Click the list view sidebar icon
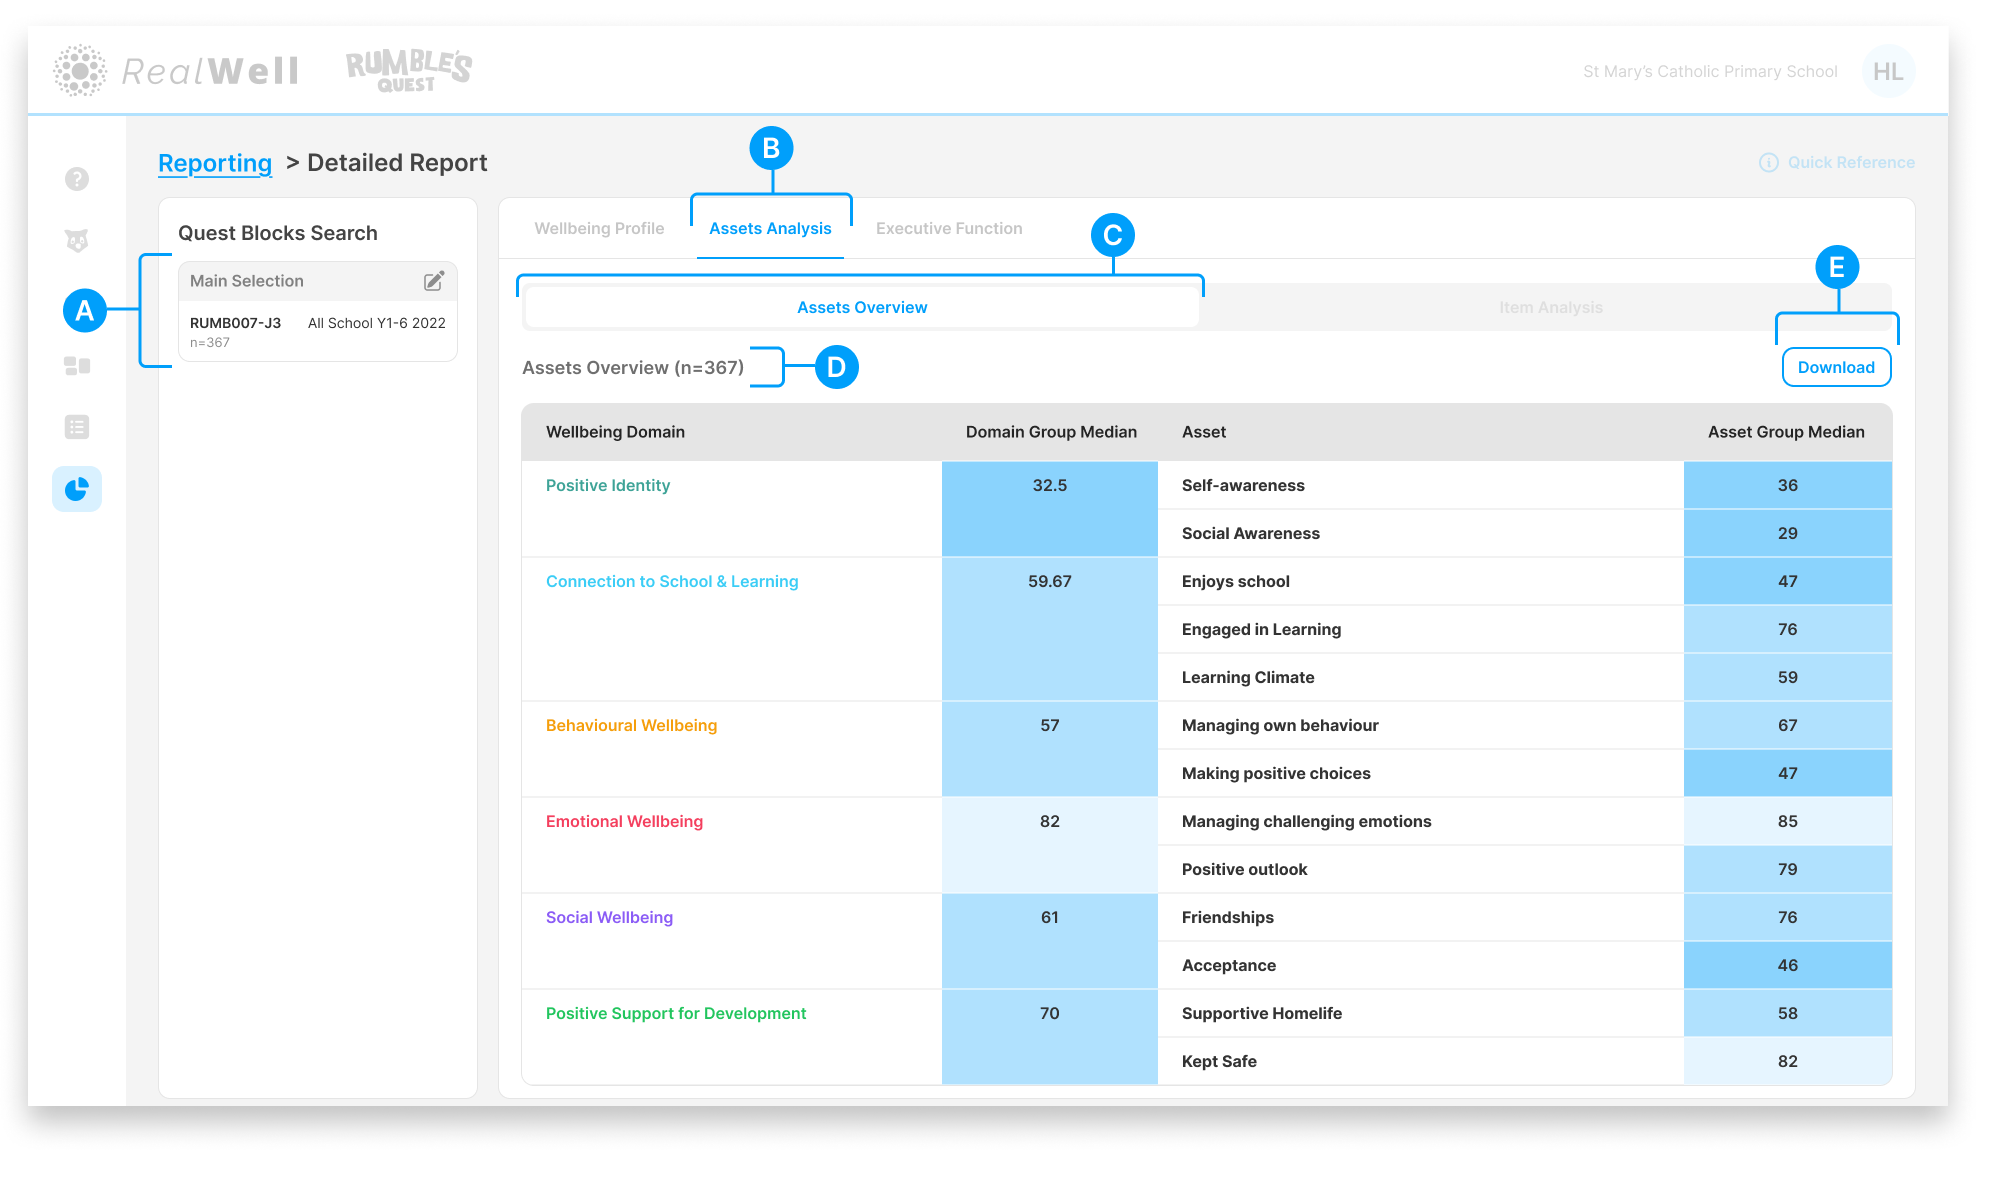Viewport: 1989px width, 1198px height. (77, 427)
